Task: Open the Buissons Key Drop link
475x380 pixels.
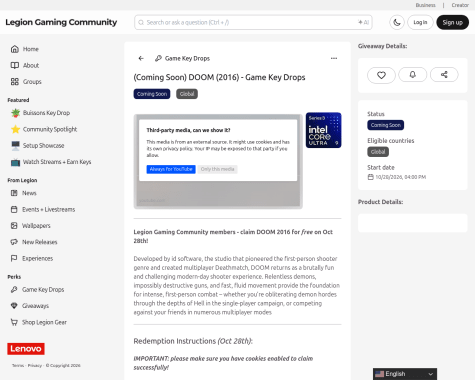Action: 46,113
